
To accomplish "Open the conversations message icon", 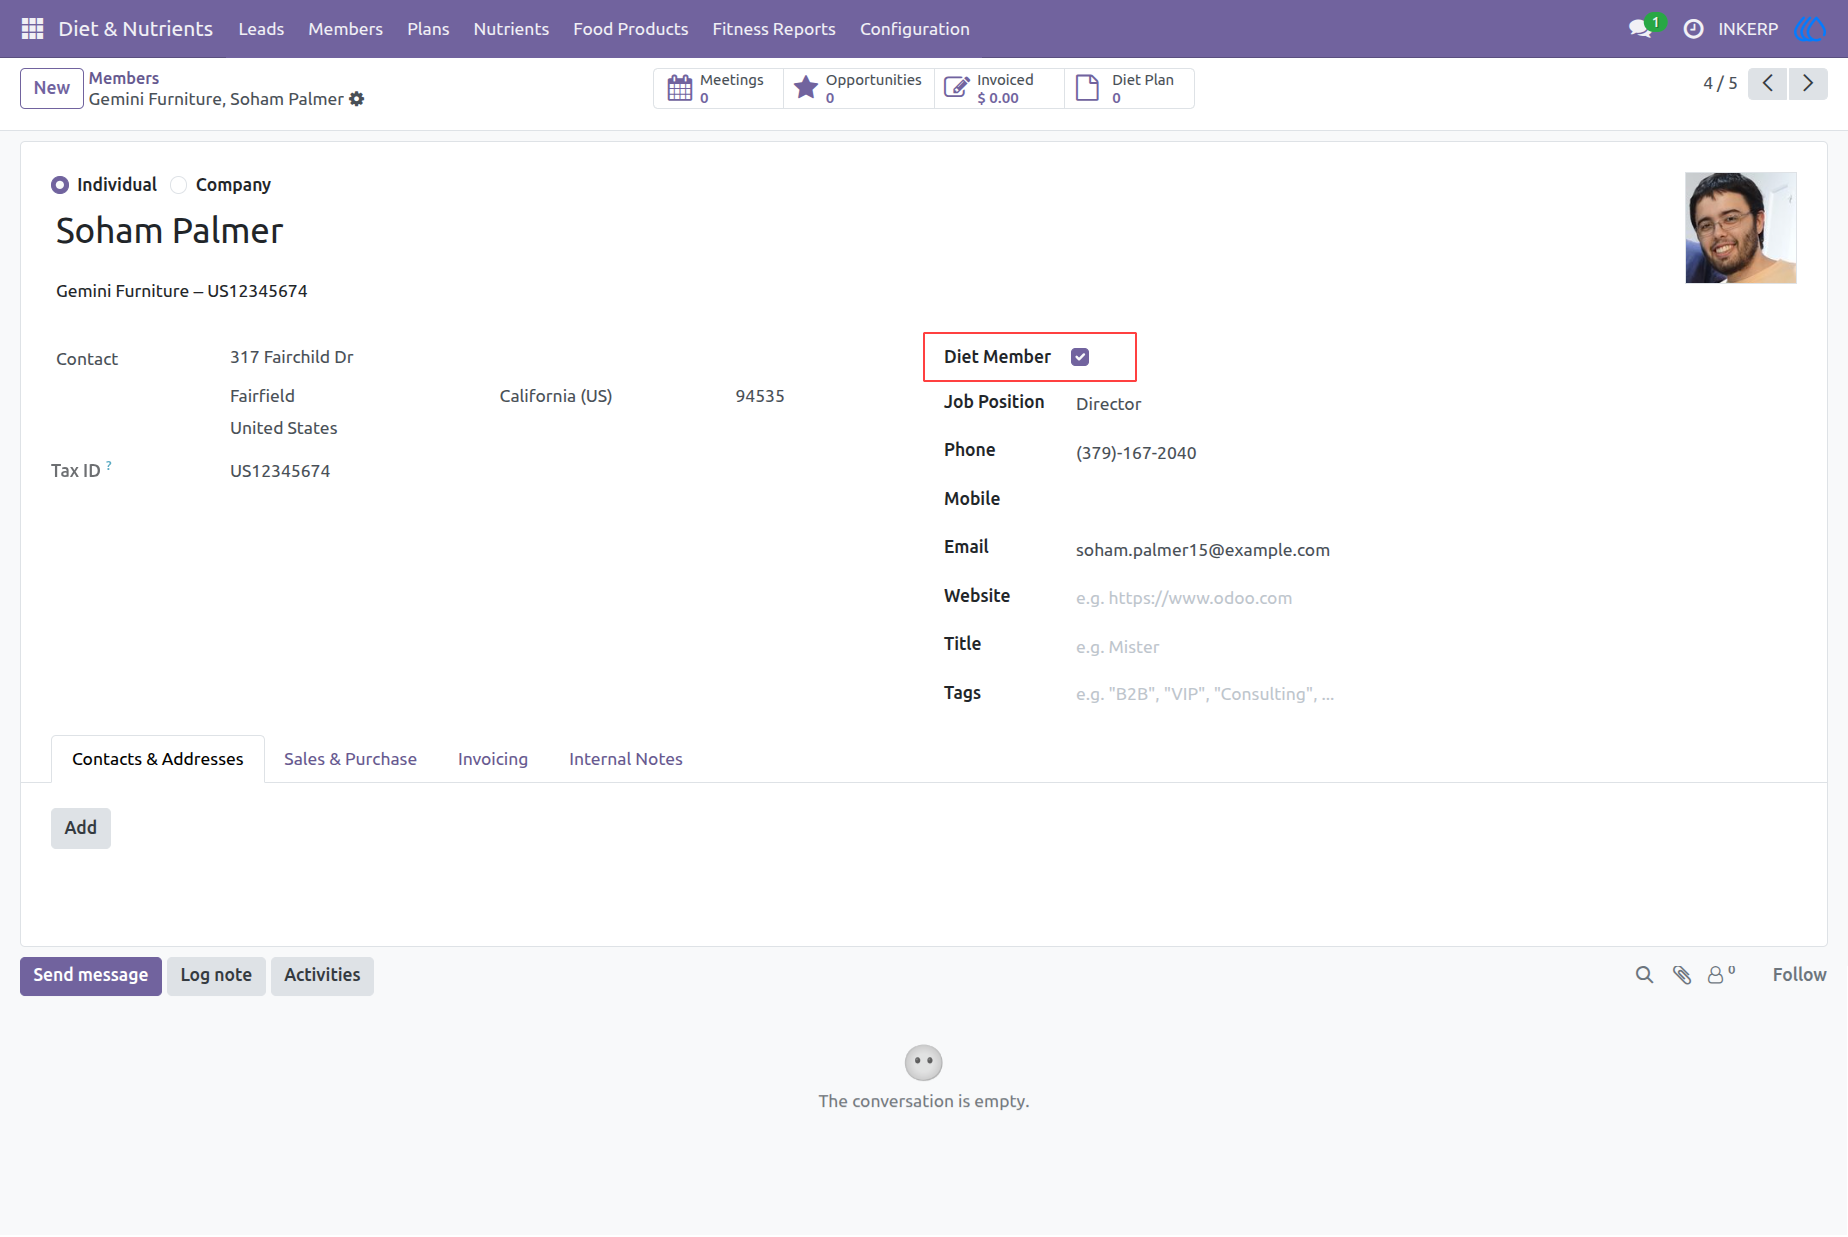I will pyautogui.click(x=1640, y=29).
